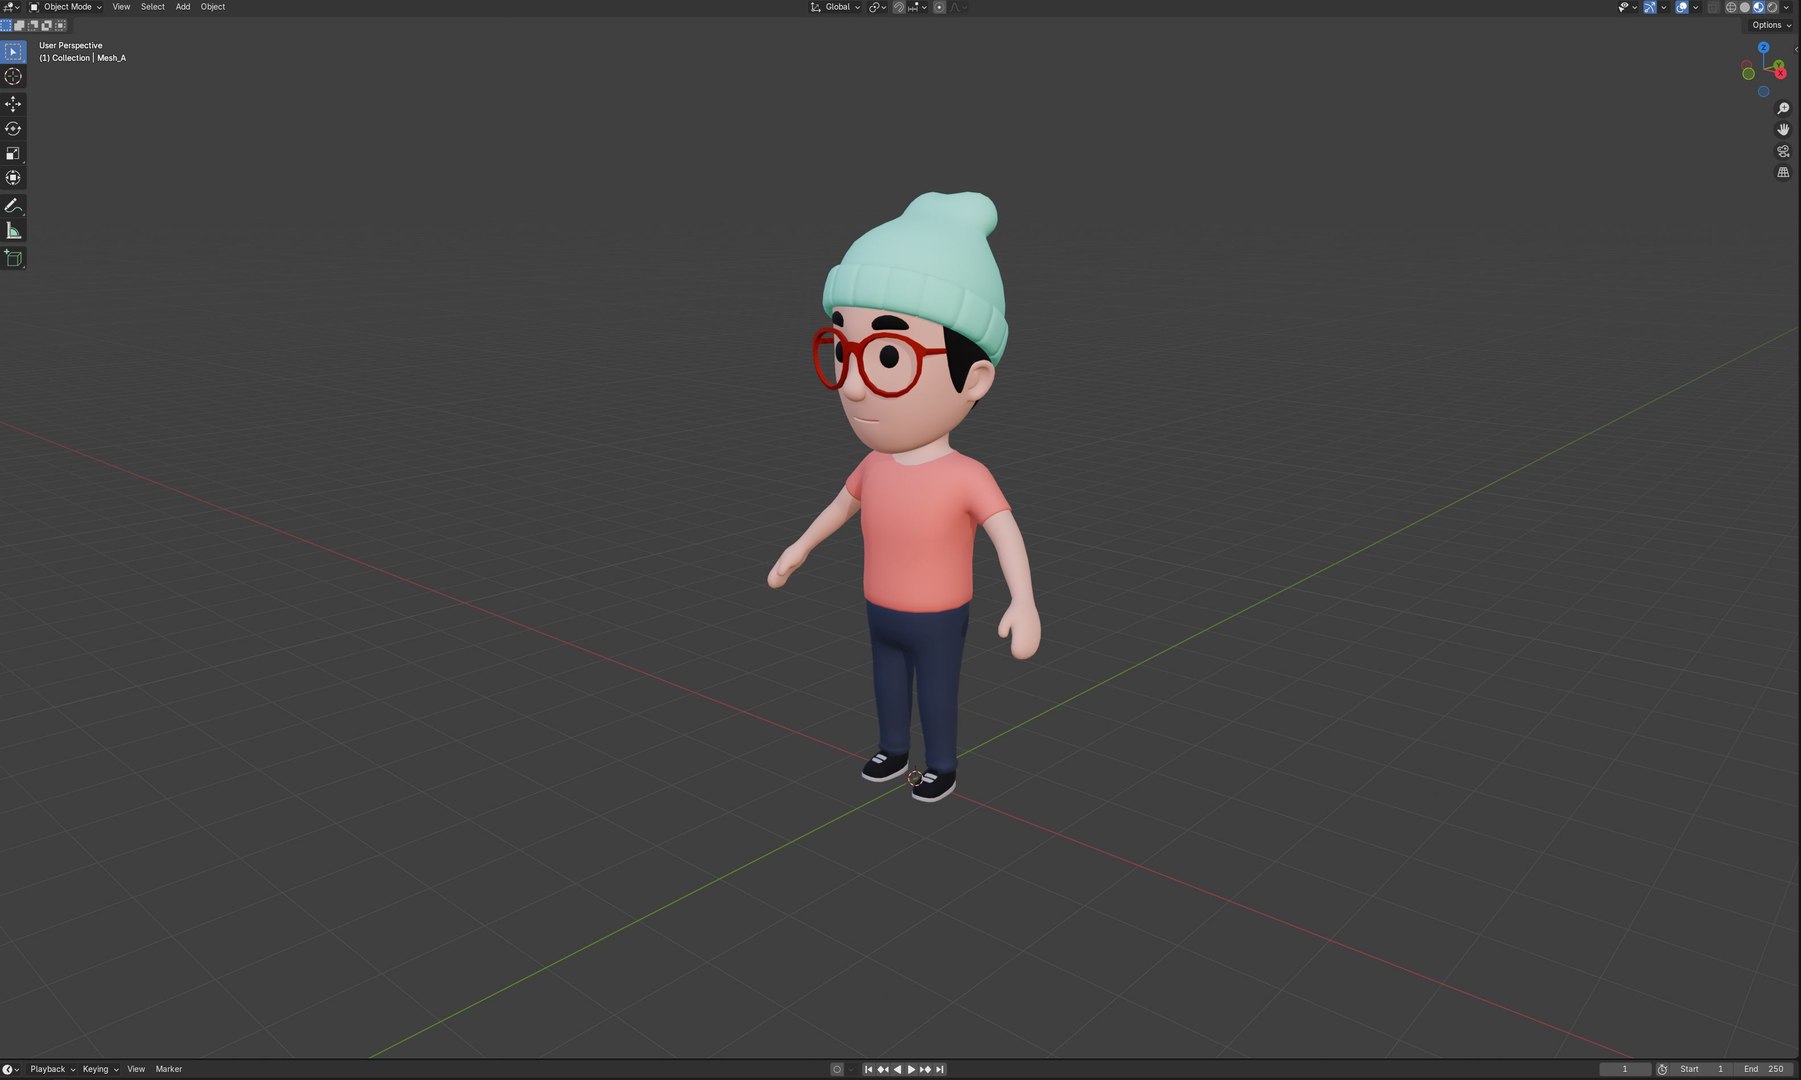Choose the Move tool
Viewport: 1801px width, 1080px height.
(x=13, y=104)
